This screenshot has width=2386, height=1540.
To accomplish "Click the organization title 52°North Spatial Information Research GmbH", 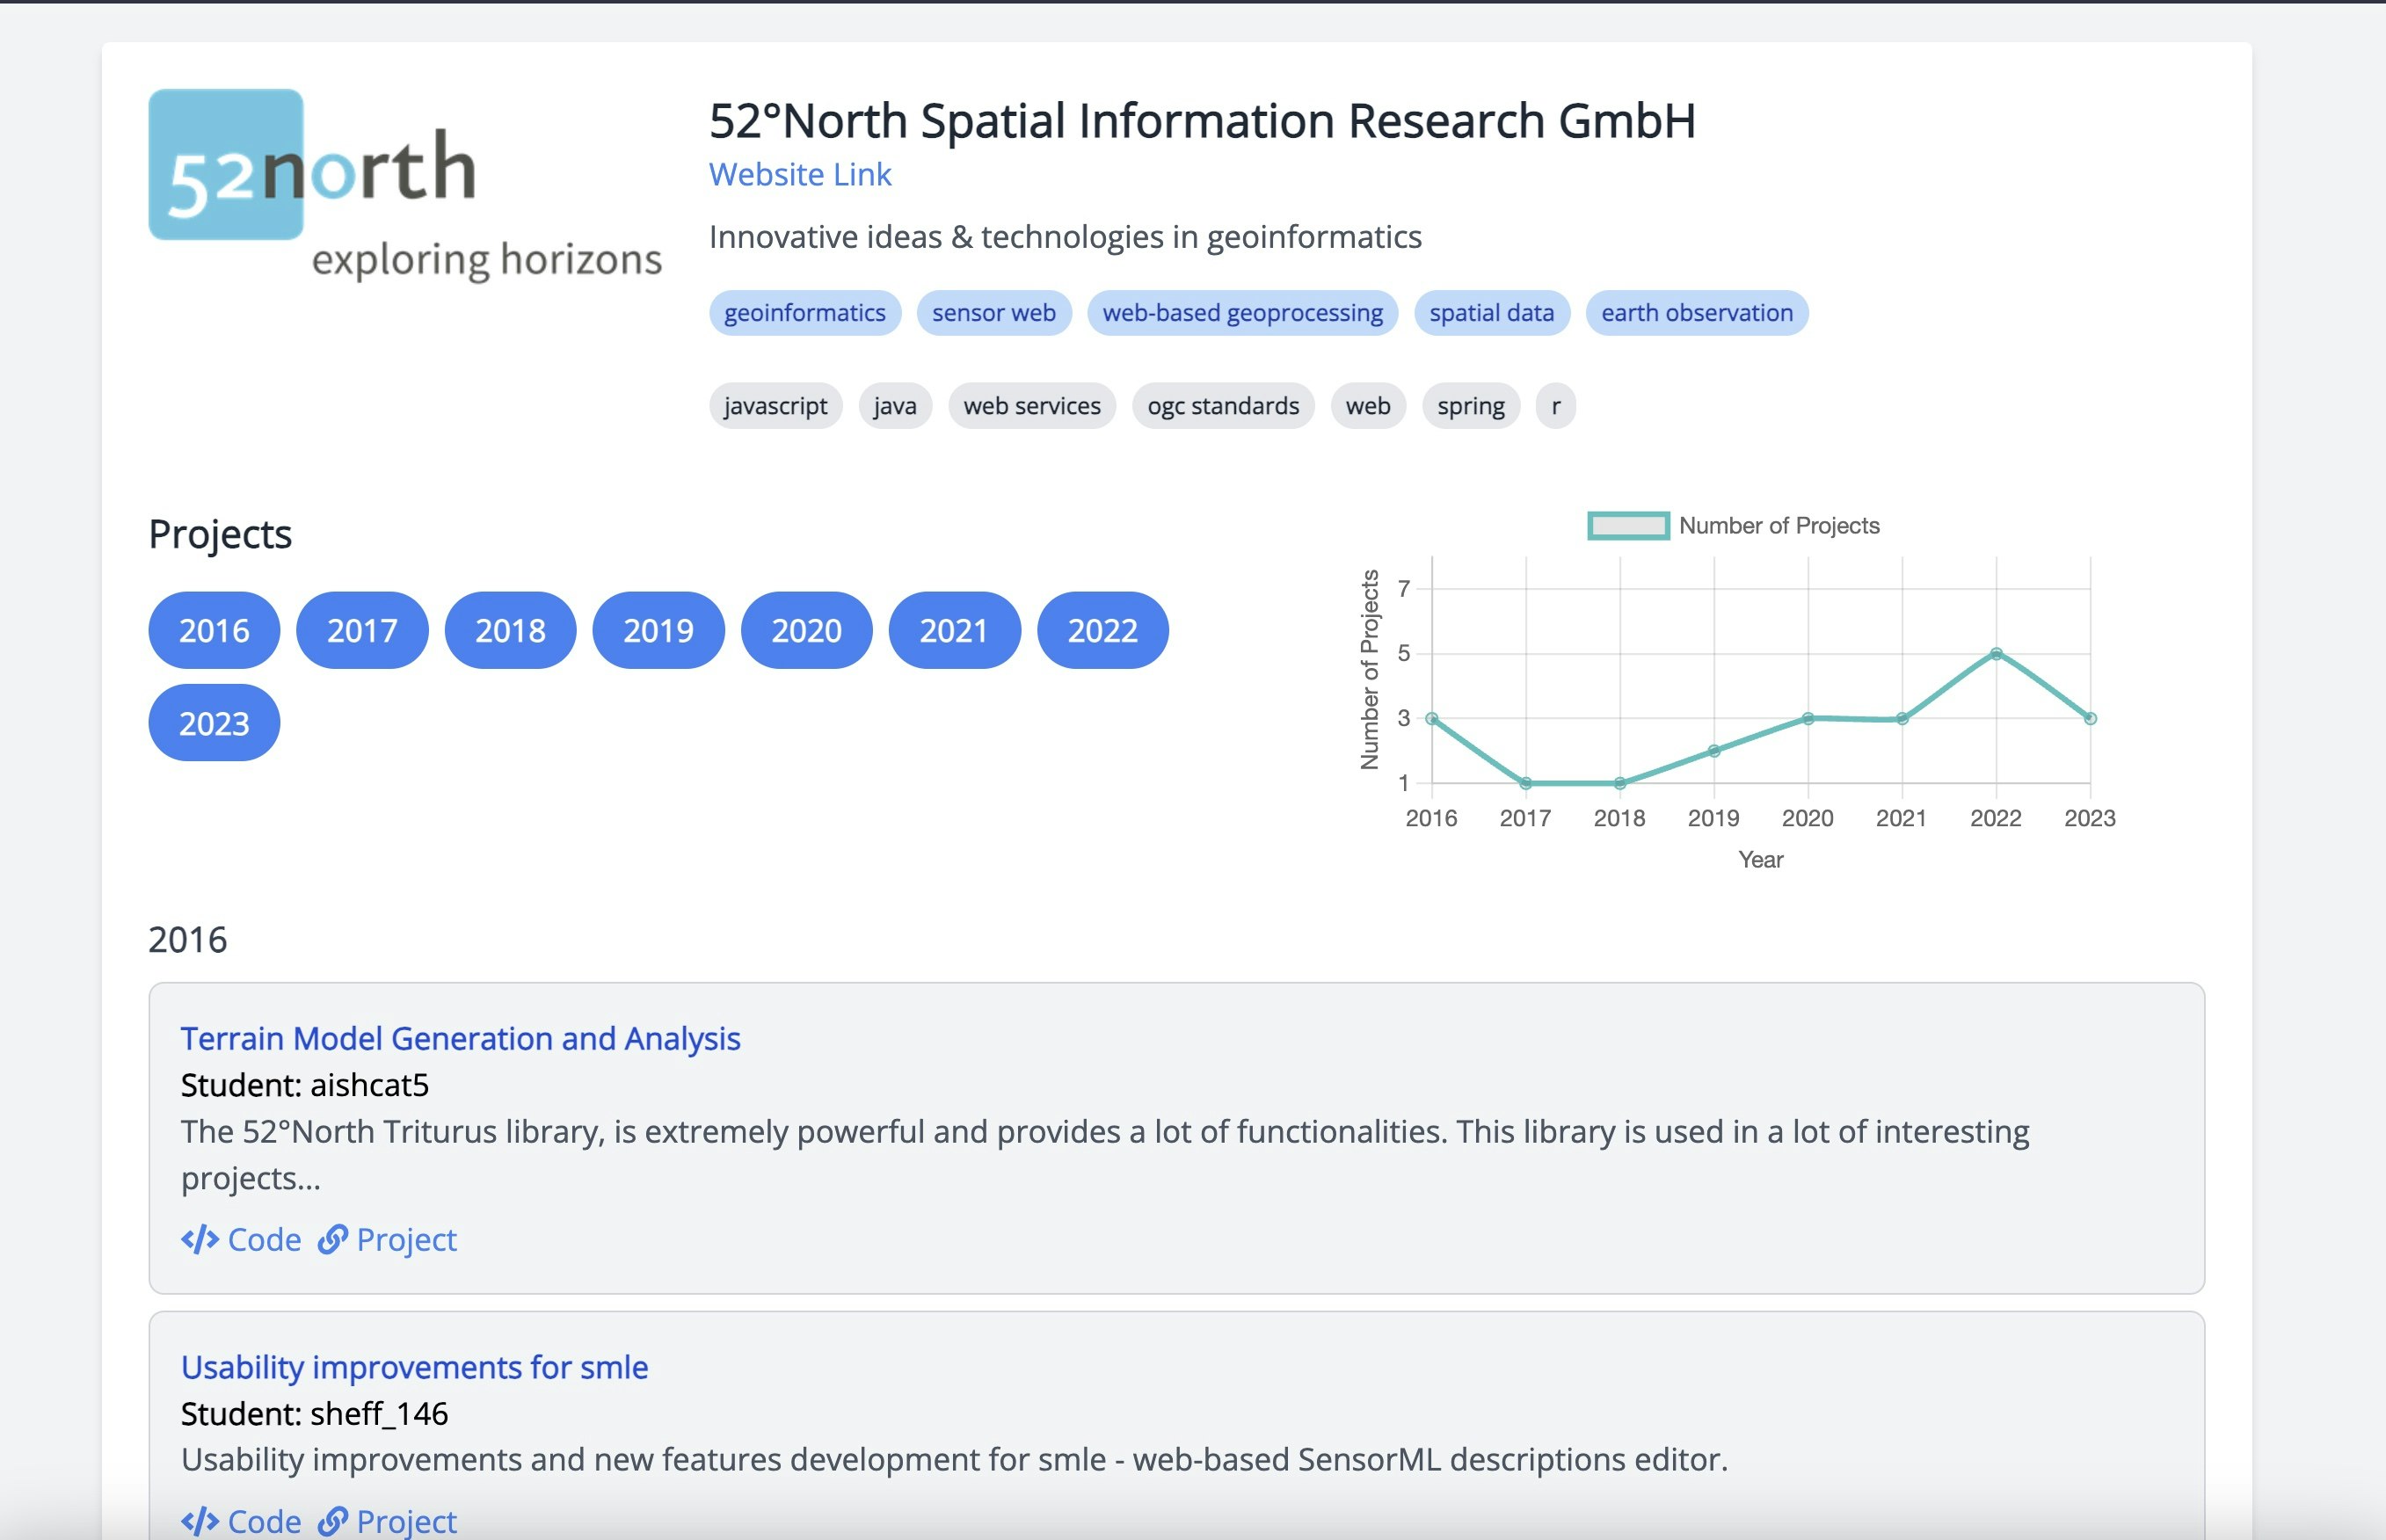I will click(1202, 120).
